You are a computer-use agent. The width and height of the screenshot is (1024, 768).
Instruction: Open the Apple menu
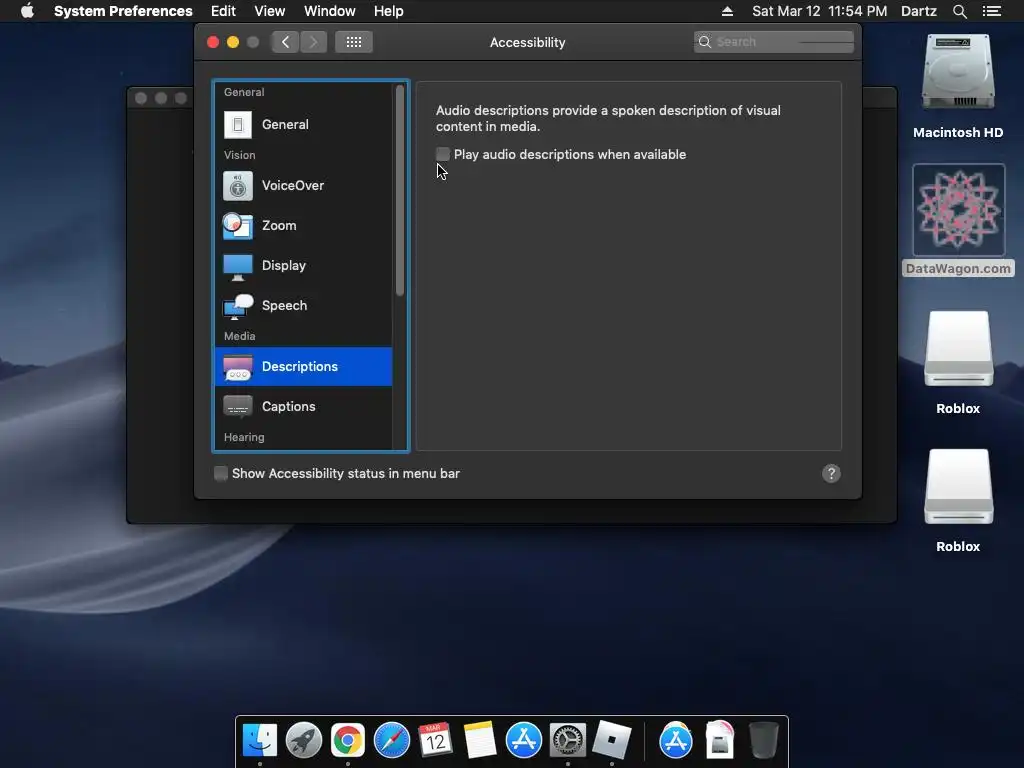coord(27,11)
